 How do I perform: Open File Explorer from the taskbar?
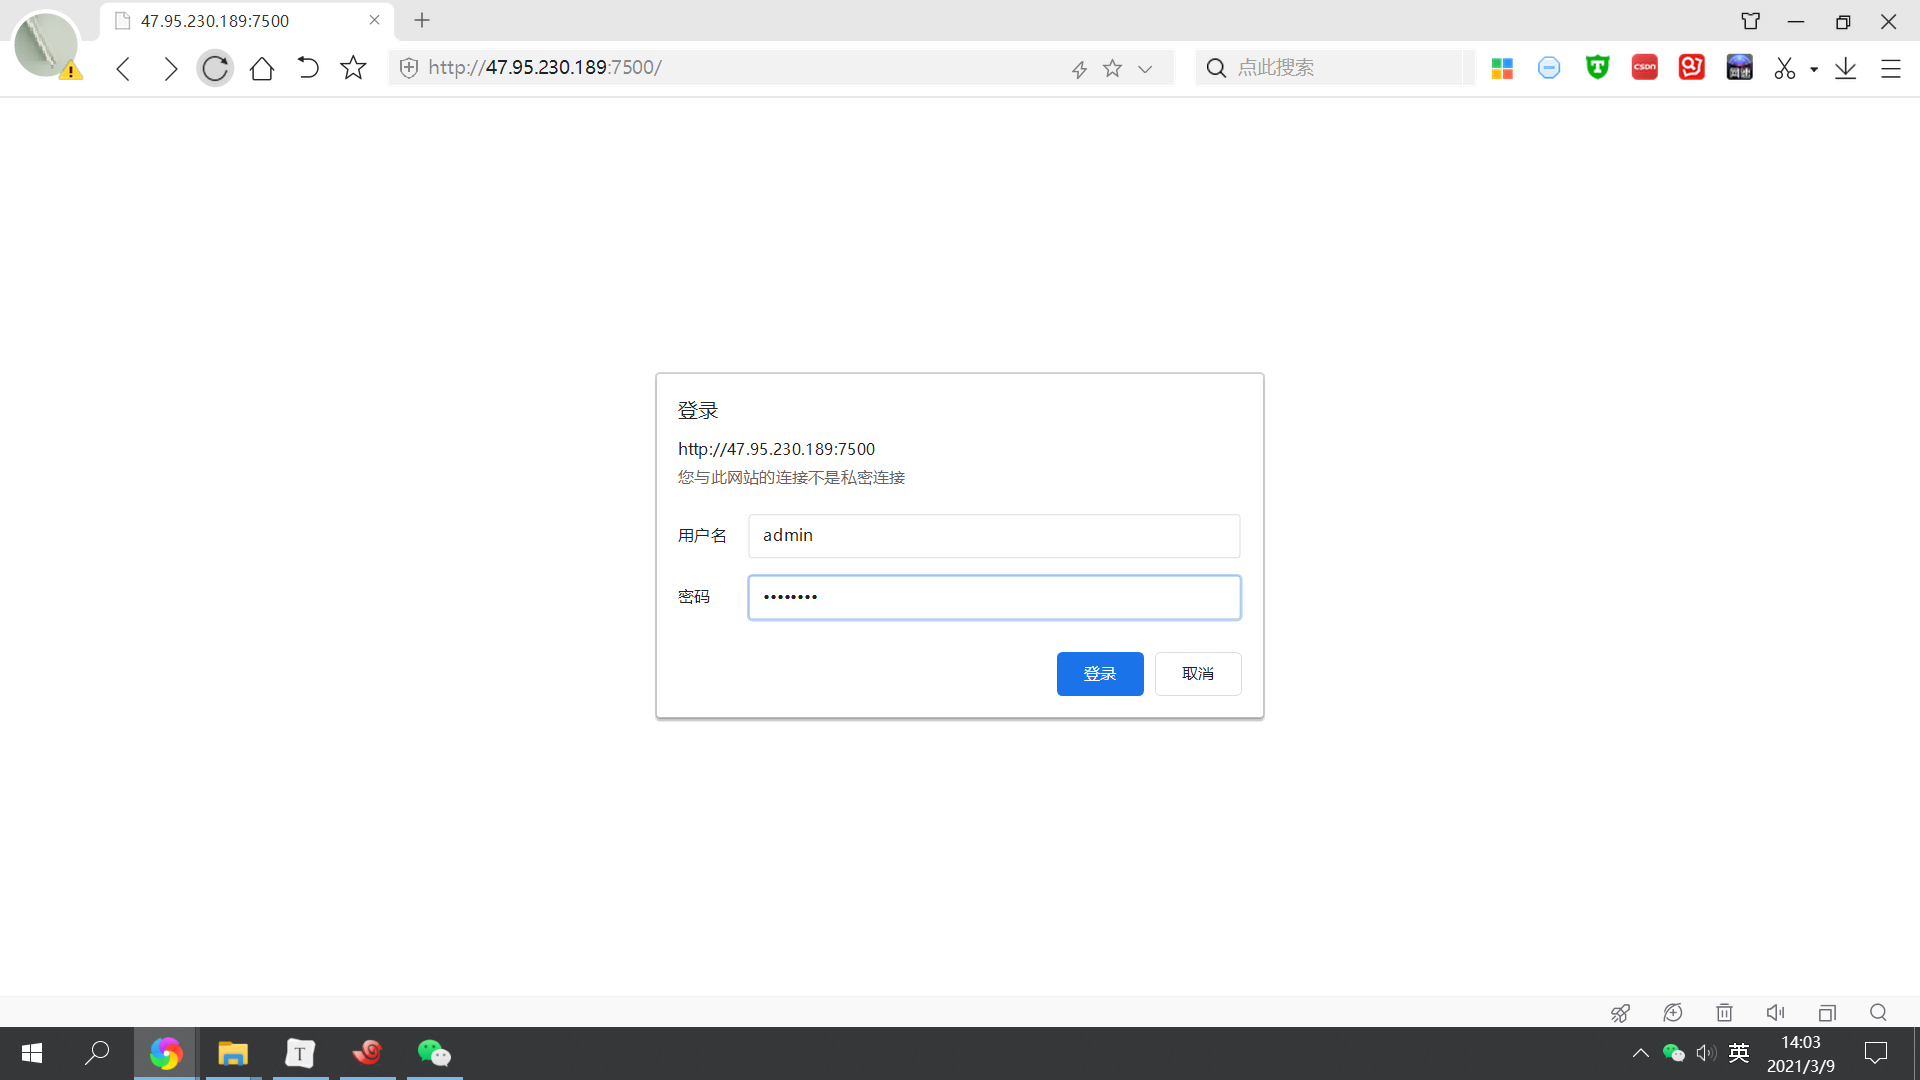232,1052
